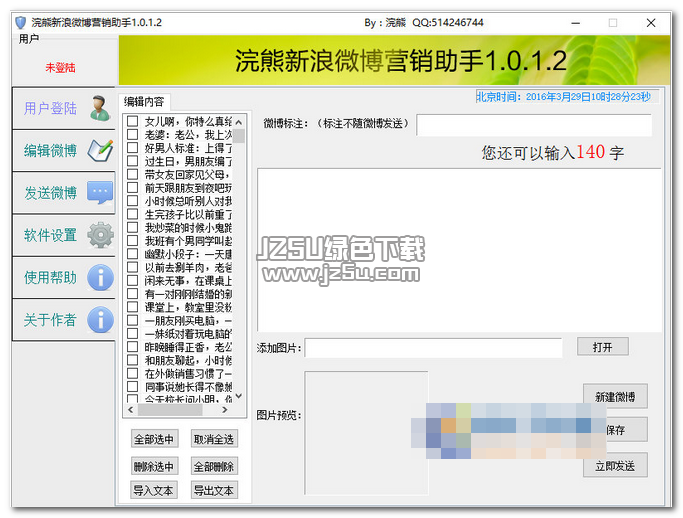Select list text 有一对刚刚结婚的

coord(188,294)
